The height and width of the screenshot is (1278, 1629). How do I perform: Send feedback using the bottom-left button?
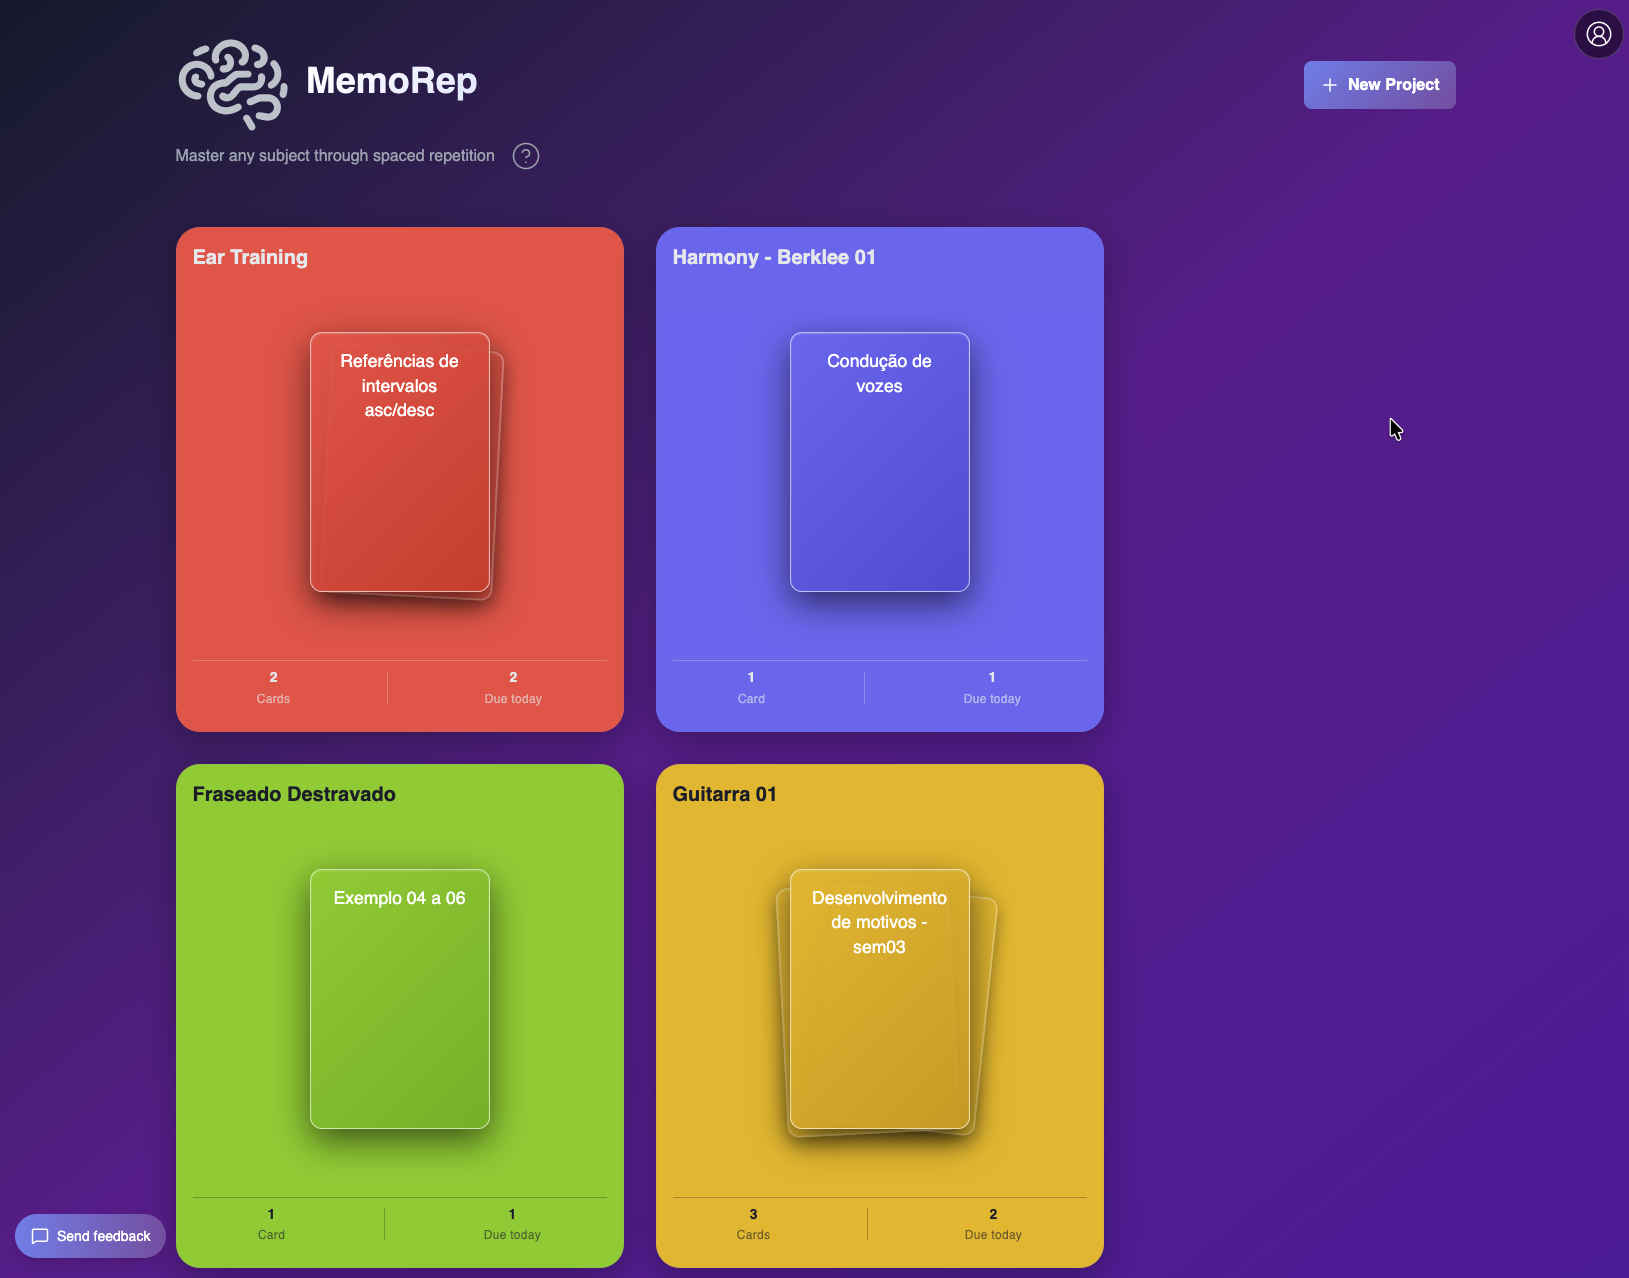coord(90,1236)
